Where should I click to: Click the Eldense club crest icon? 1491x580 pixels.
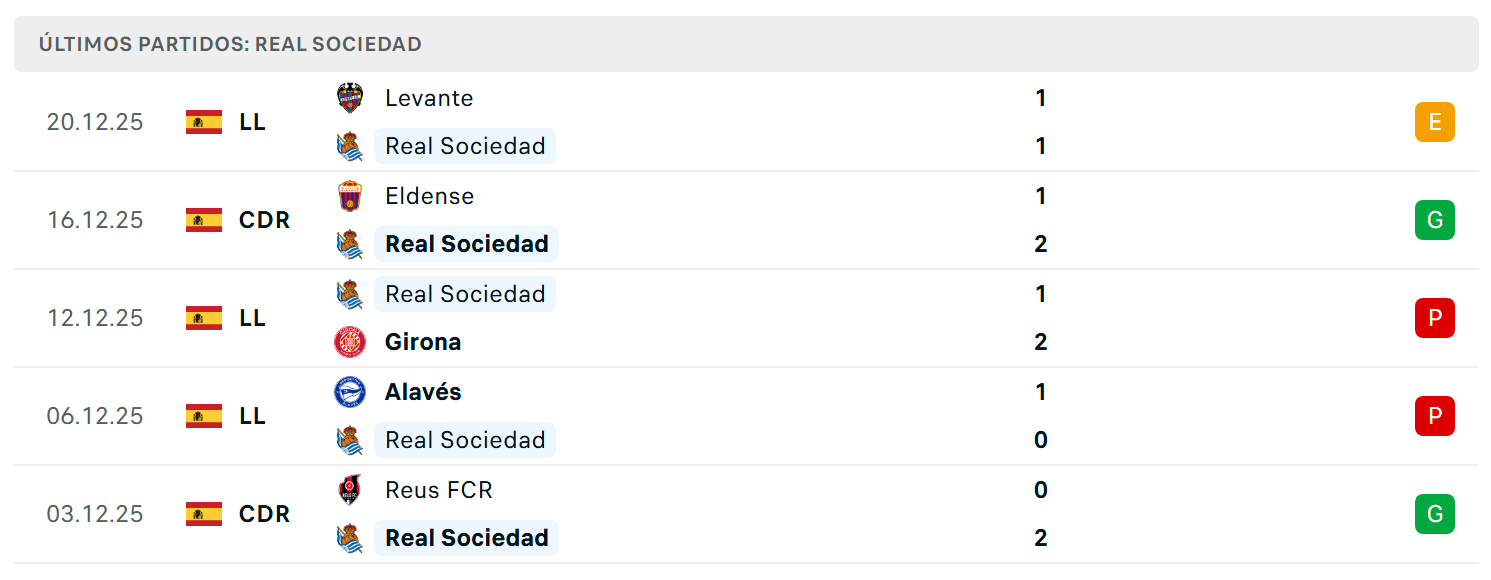[350, 196]
